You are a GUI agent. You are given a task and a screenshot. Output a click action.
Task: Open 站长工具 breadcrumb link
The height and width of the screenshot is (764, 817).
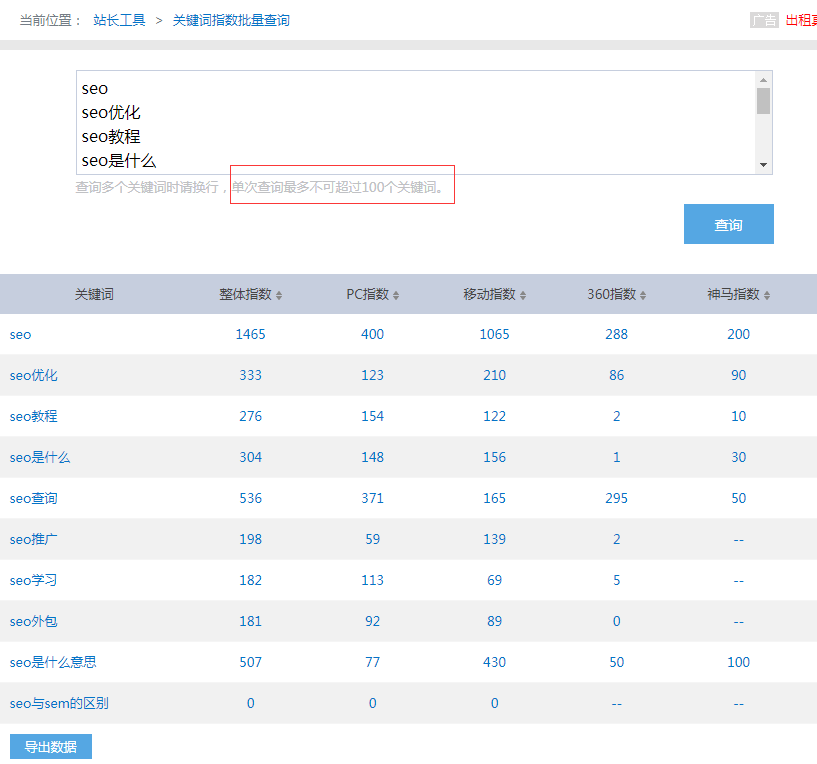click(x=119, y=20)
